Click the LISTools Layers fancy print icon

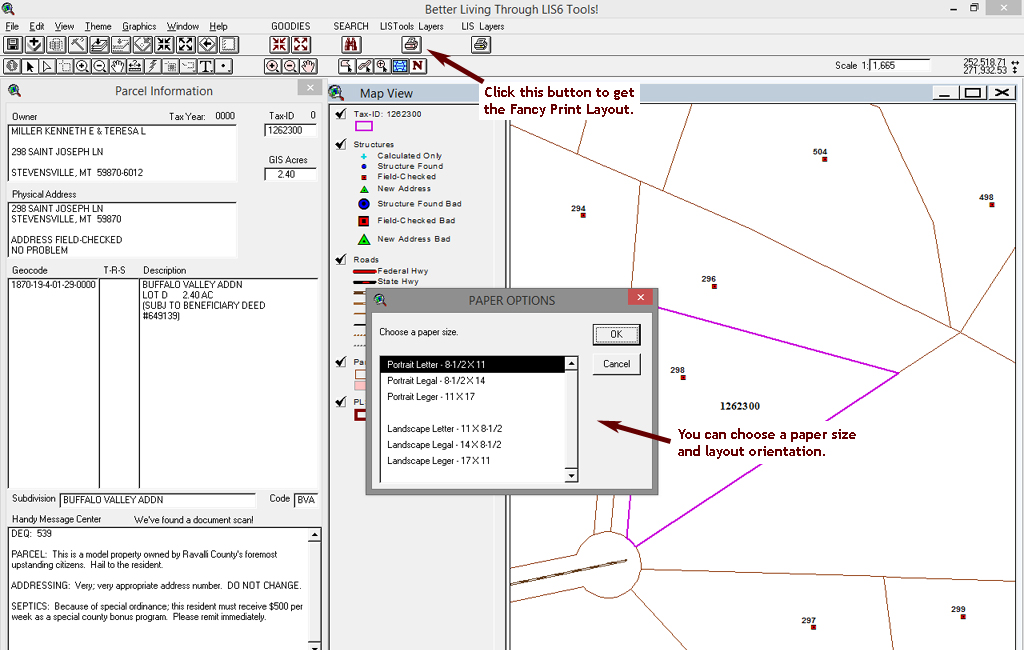point(411,44)
